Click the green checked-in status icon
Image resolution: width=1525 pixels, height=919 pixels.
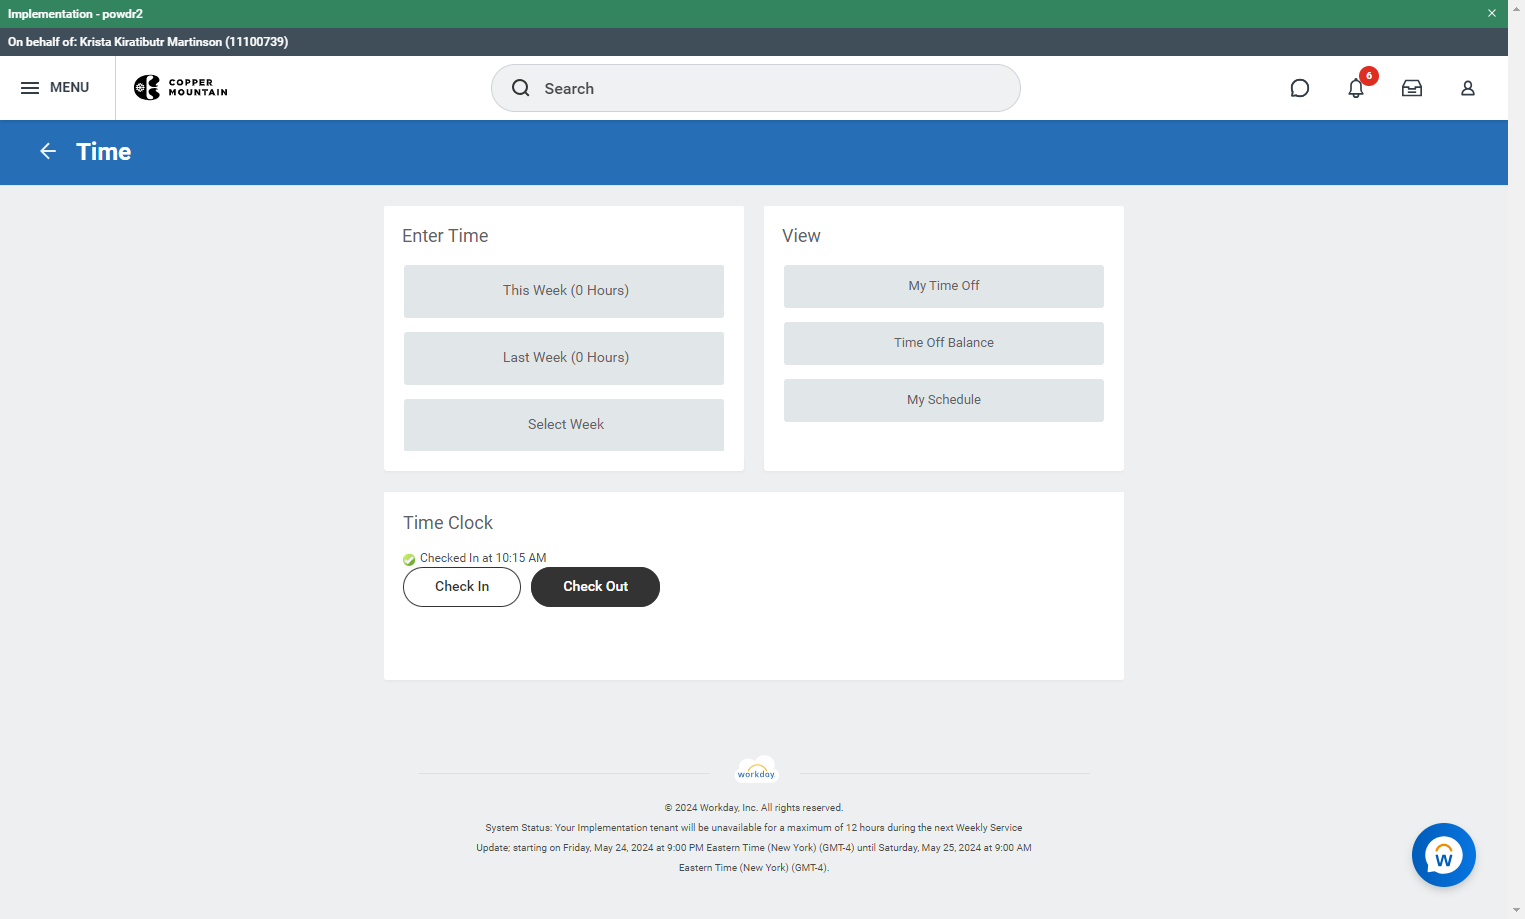coord(409,559)
